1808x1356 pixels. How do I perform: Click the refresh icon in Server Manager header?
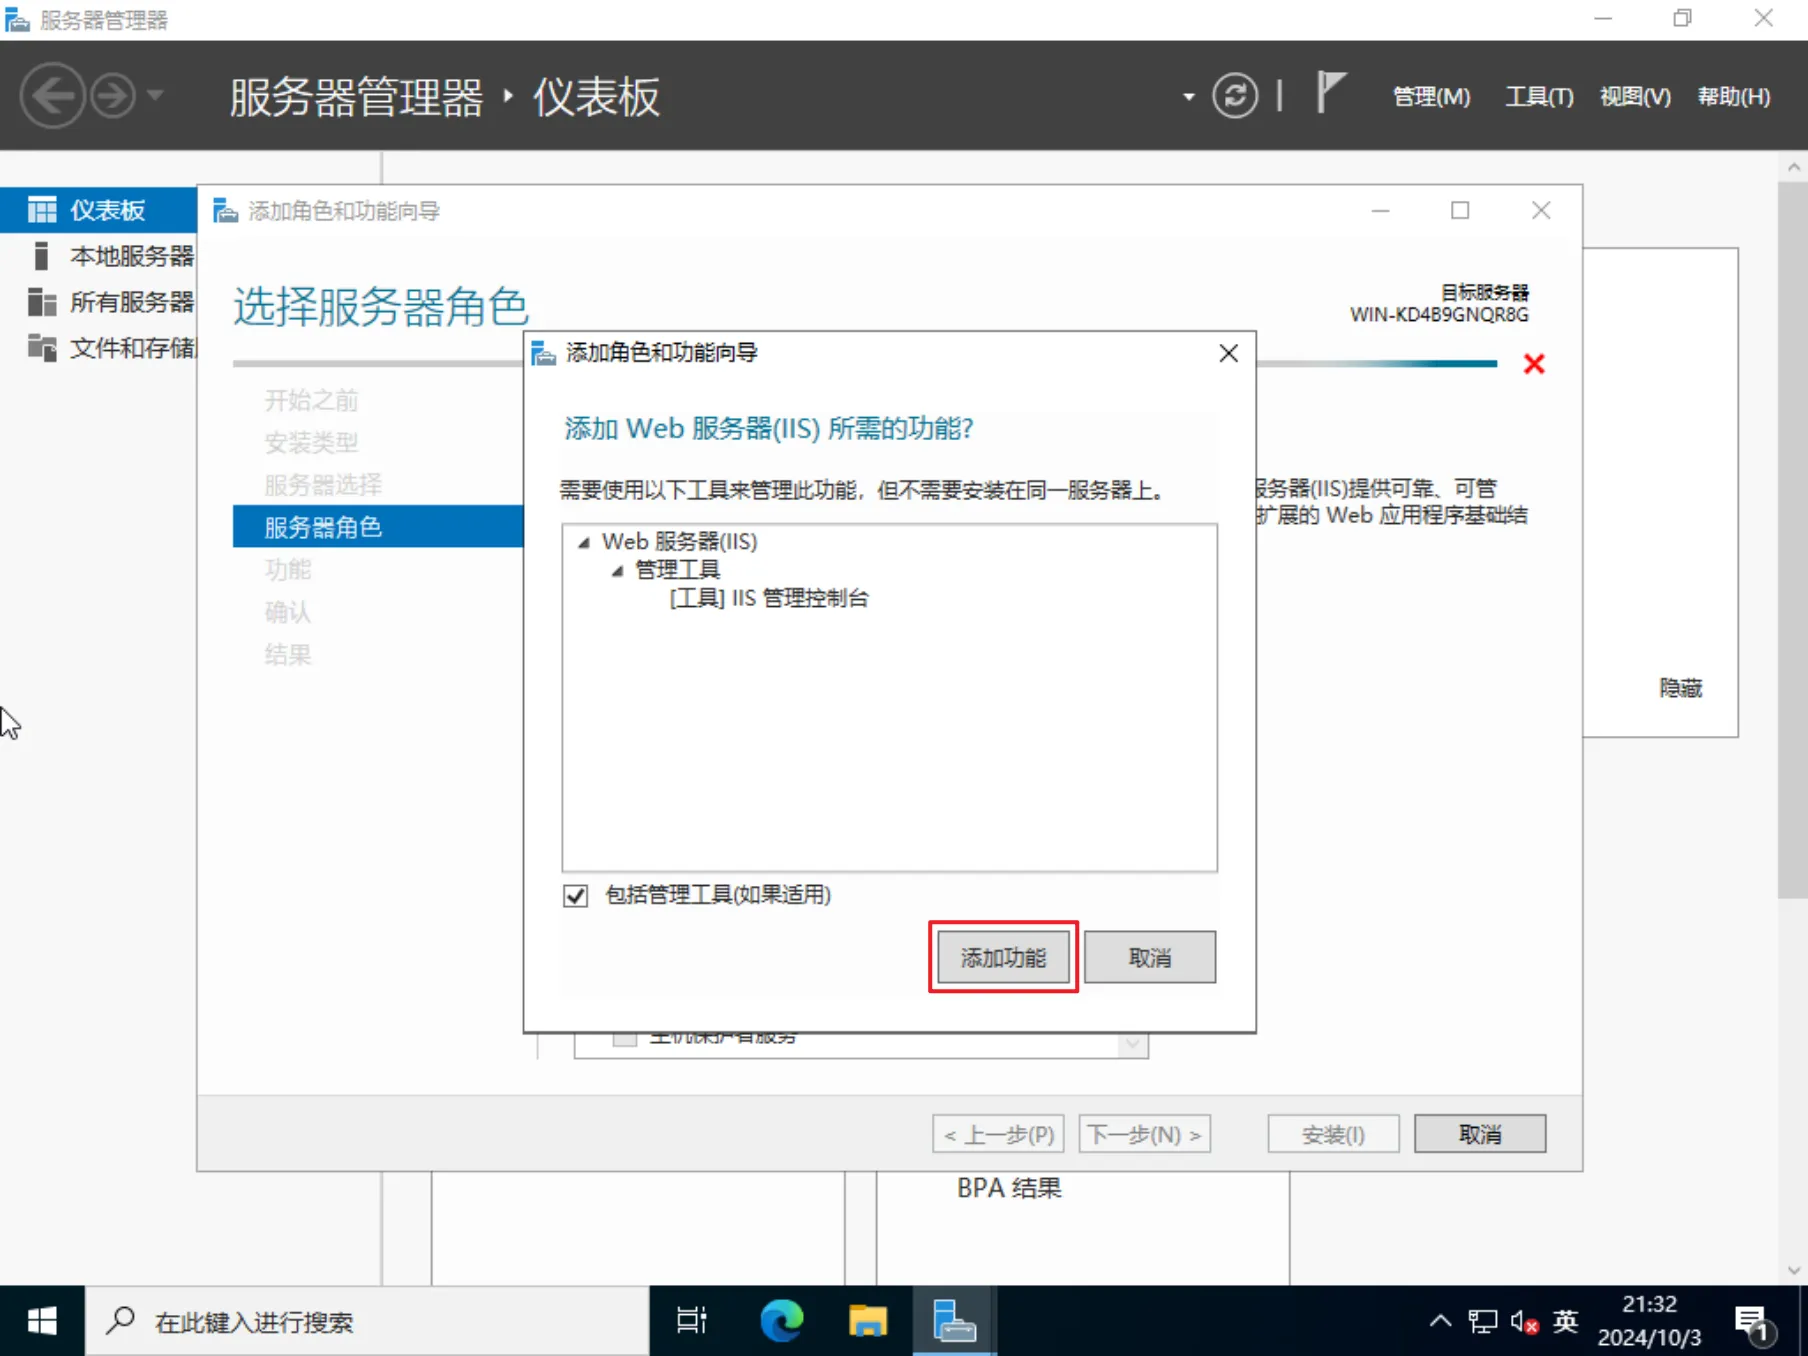[1235, 96]
